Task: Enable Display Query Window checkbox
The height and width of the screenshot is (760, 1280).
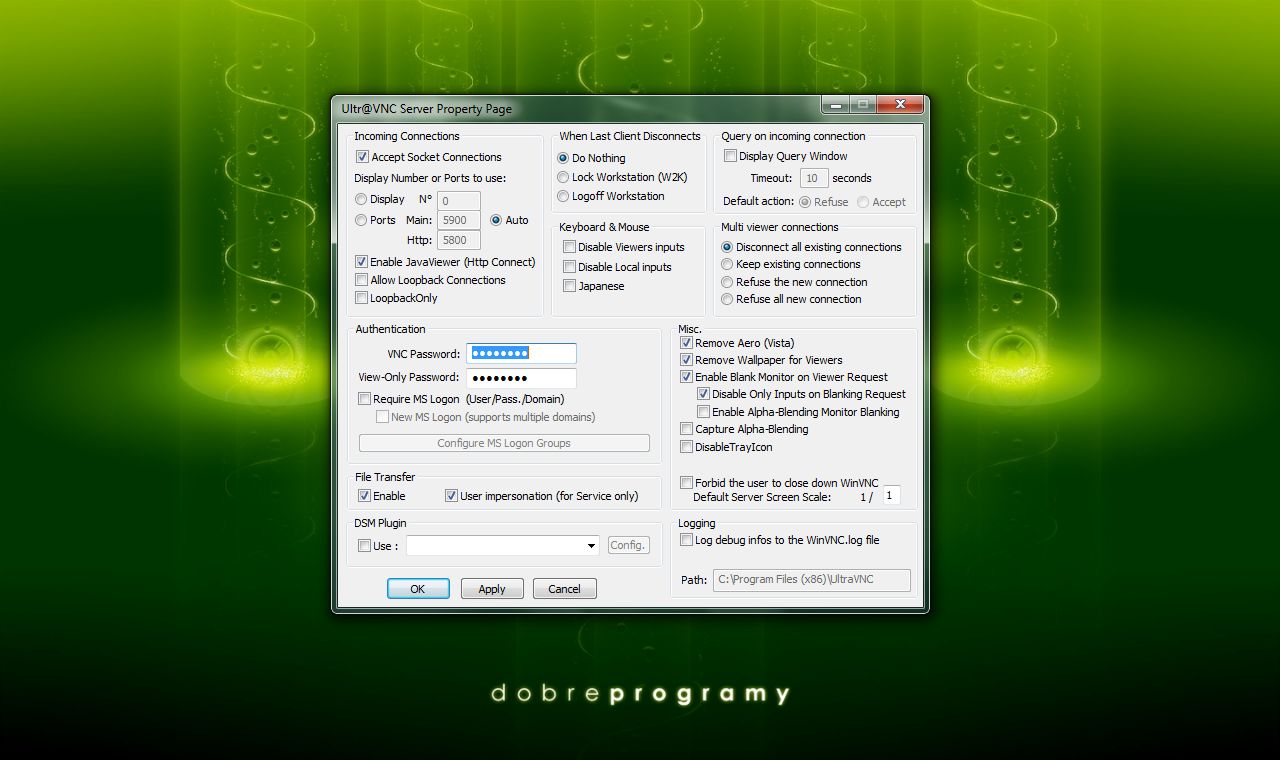Action: (x=730, y=156)
